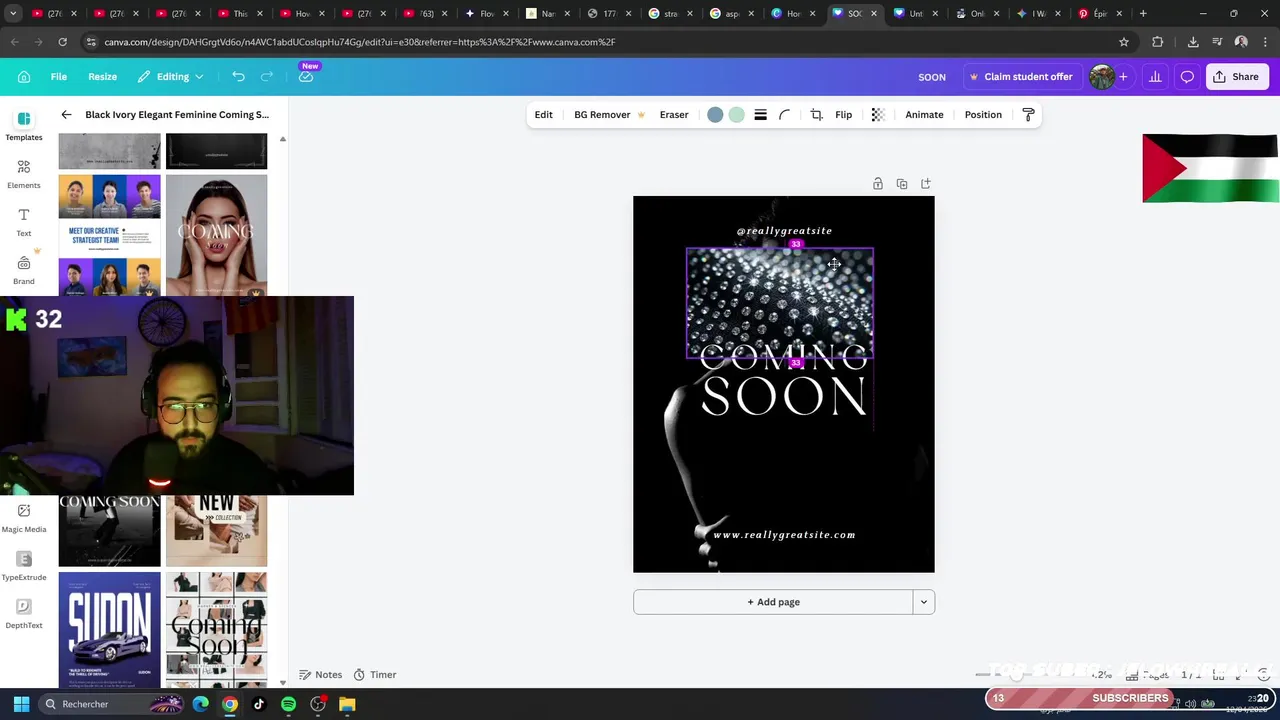The height and width of the screenshot is (720, 1280).
Task: Click Flip in image toolbar
Action: 844,115
